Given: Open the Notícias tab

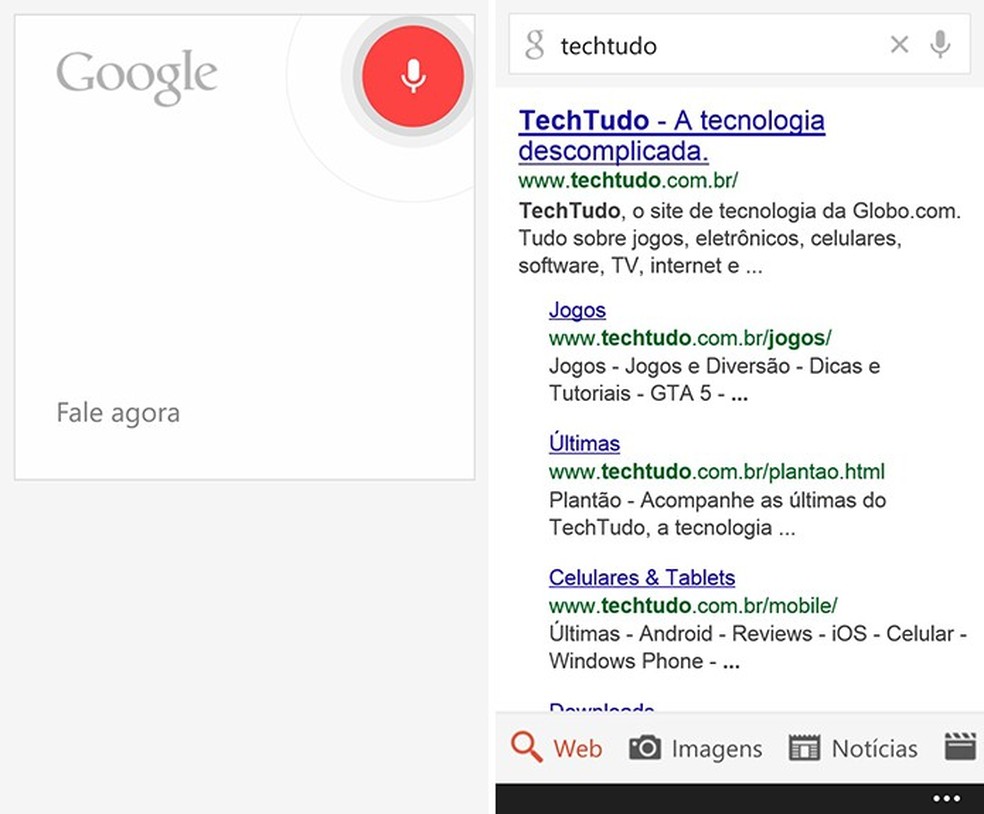Looking at the screenshot, I should point(853,748).
